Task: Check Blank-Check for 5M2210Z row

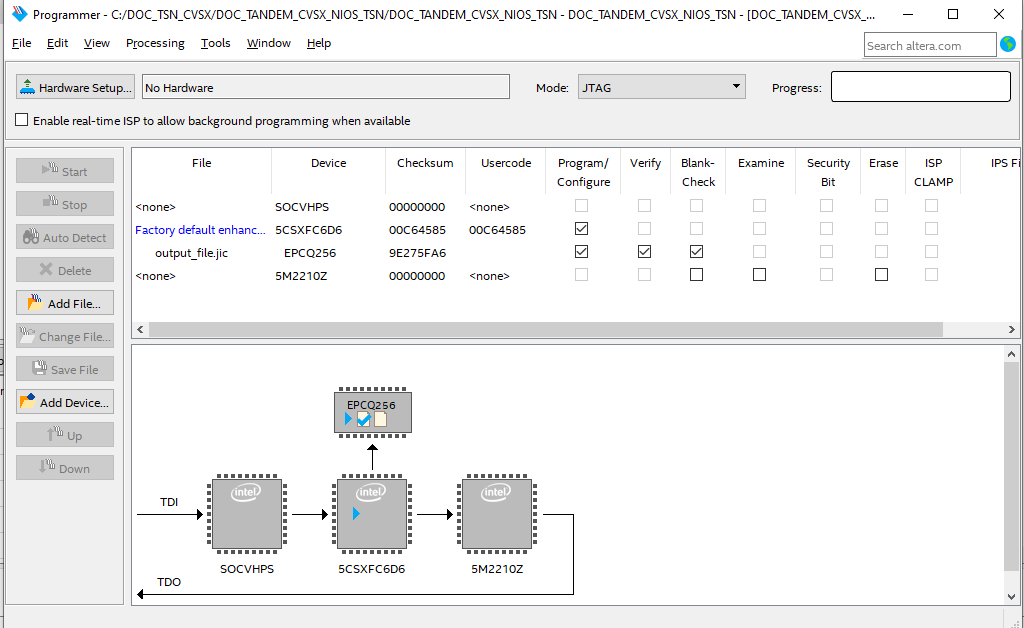Action: coord(697,275)
